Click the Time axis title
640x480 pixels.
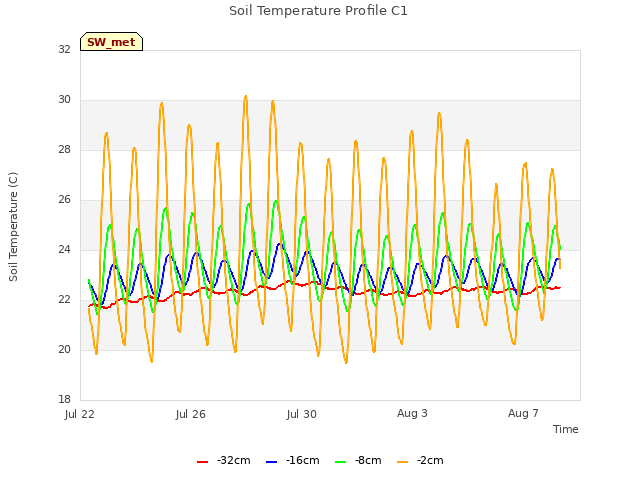[x=565, y=429]
